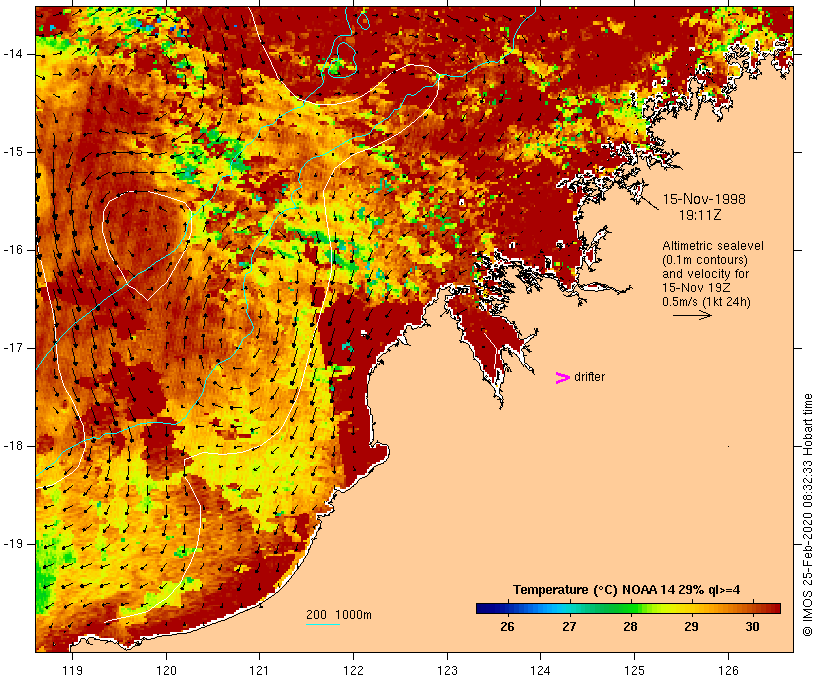The width and height of the screenshot is (820, 680).
Task: Click the longitude axis label '121'
Action: coord(259,670)
